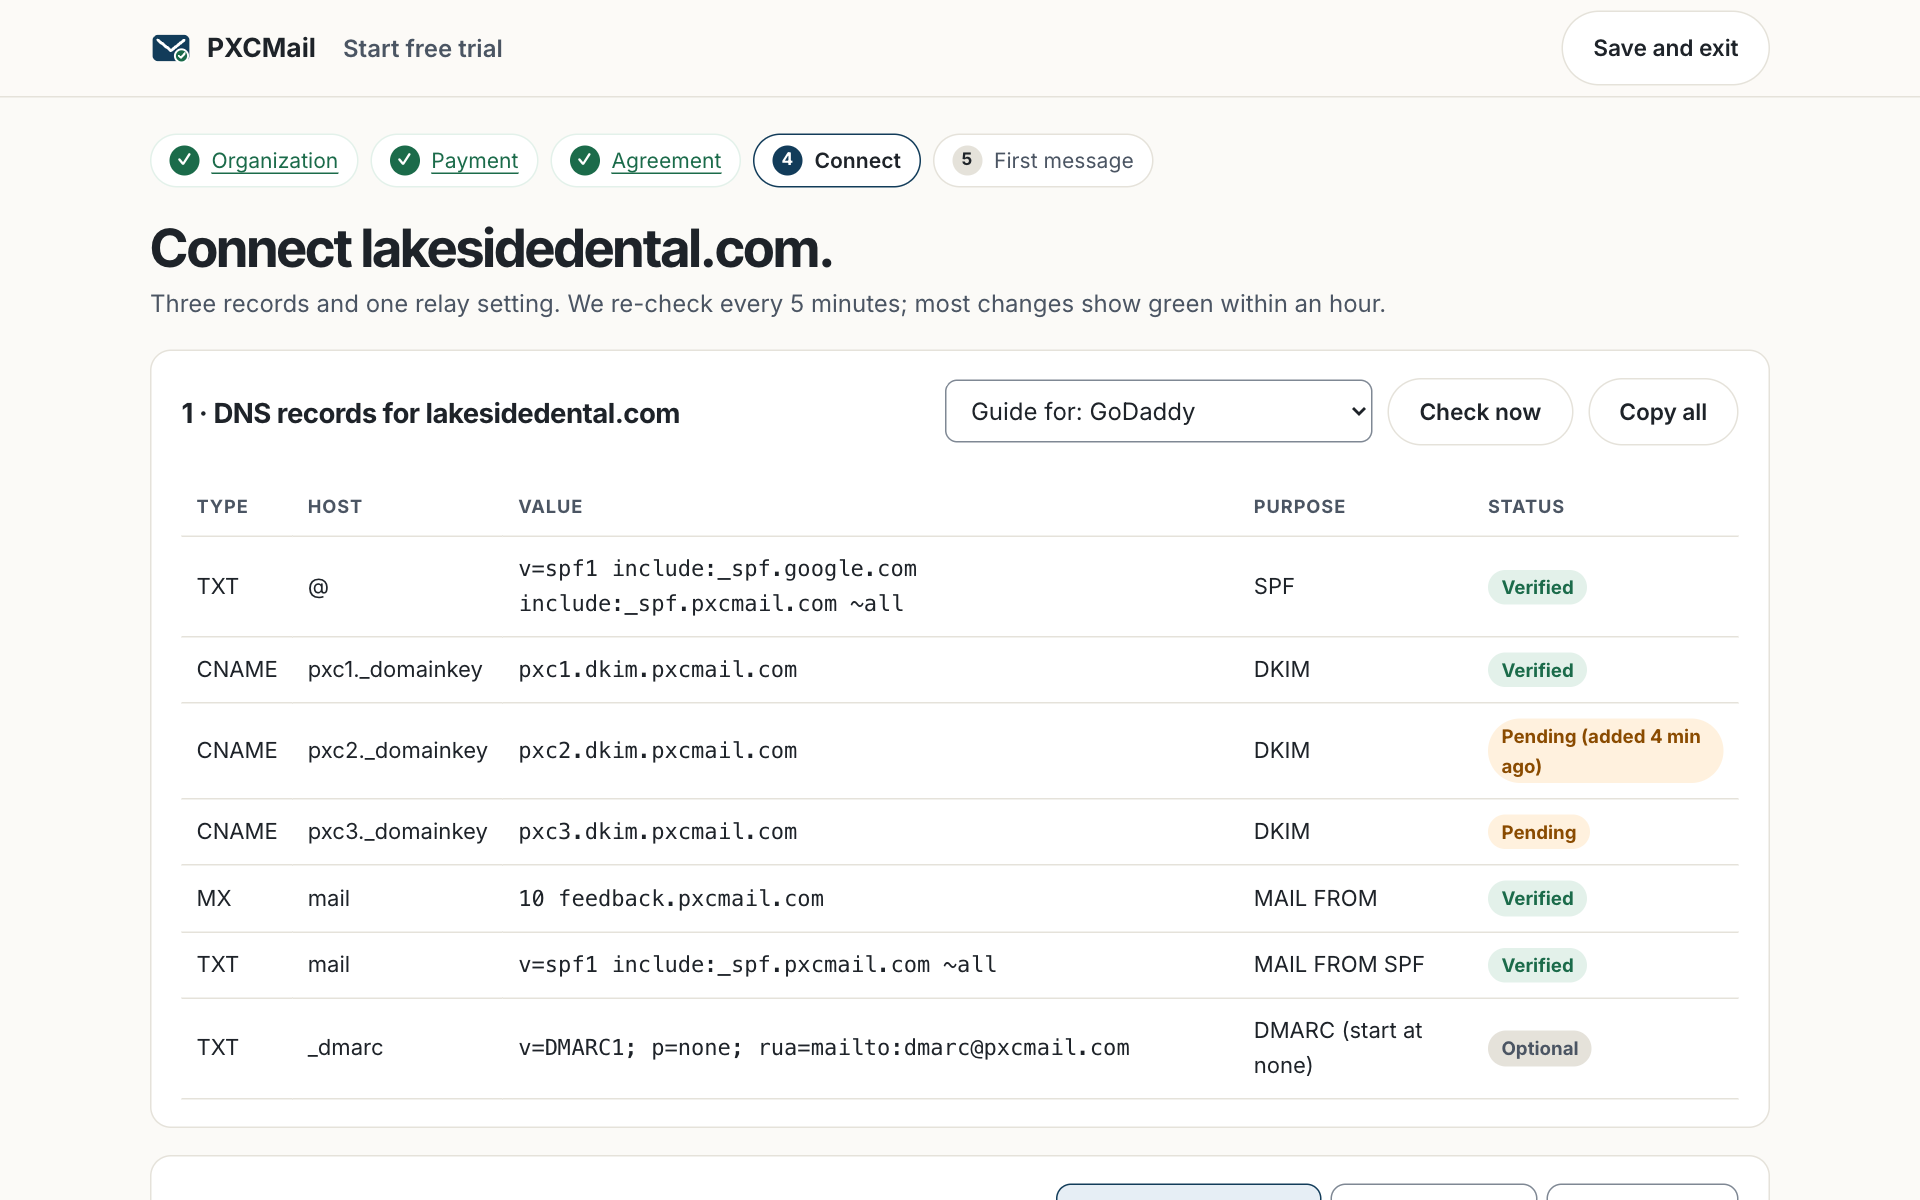Click the pxc2._domainkey host cell
1920x1200 pixels.
coord(397,750)
